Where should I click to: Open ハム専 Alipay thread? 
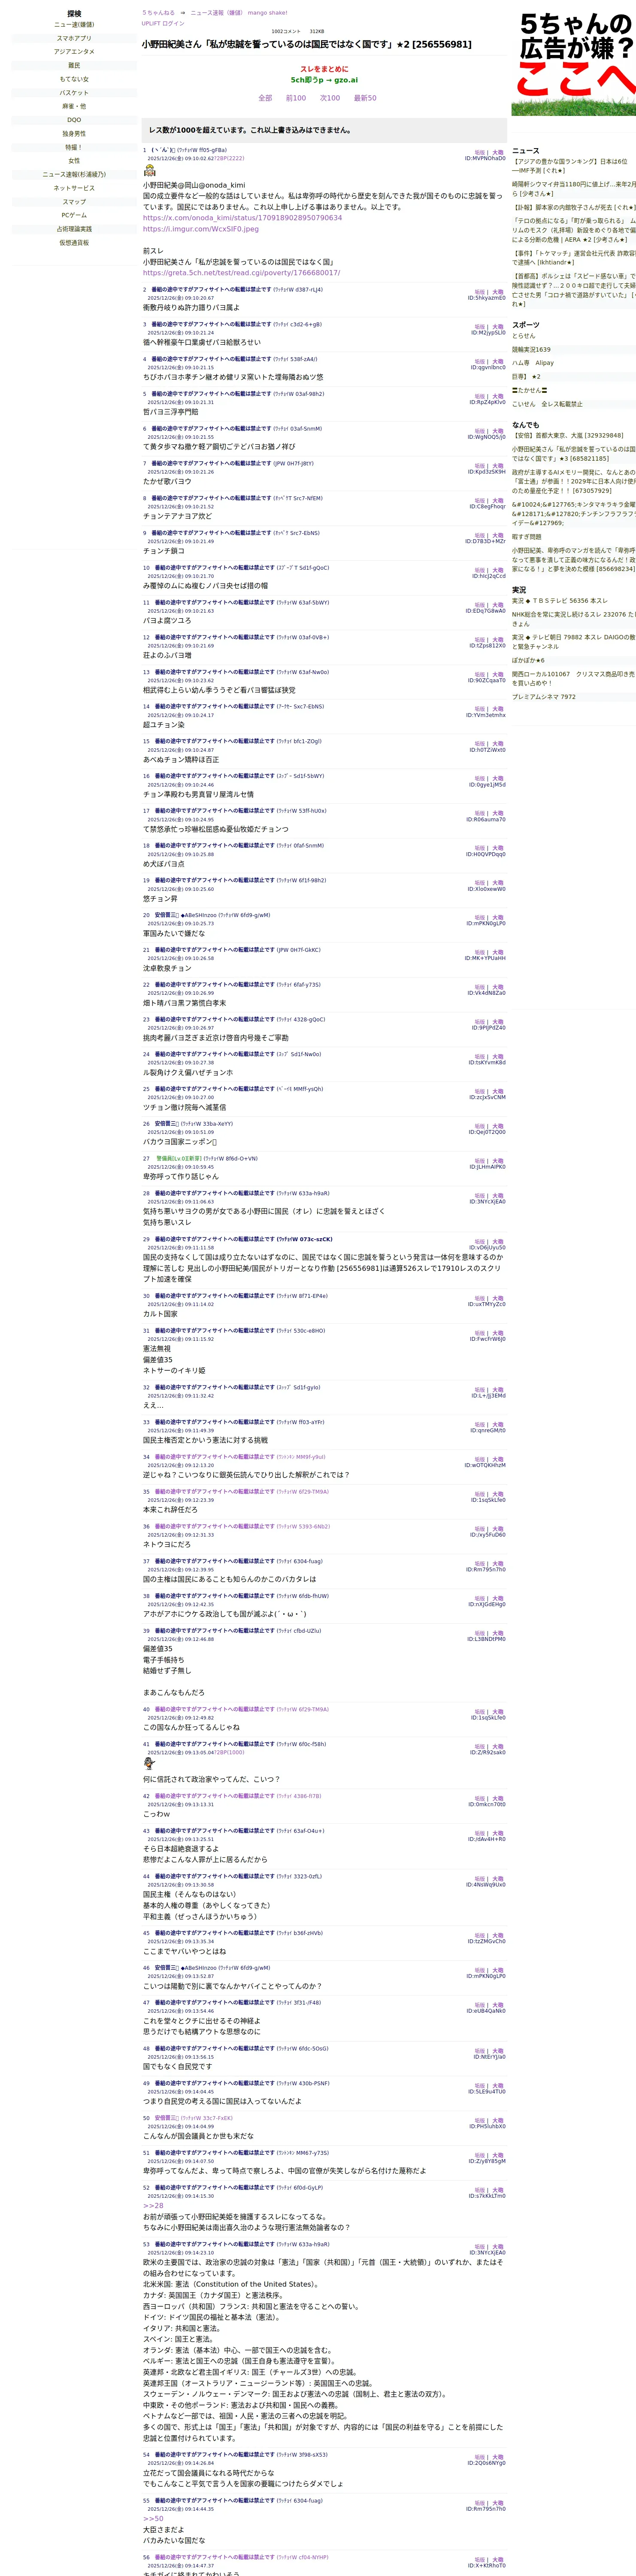(x=533, y=363)
